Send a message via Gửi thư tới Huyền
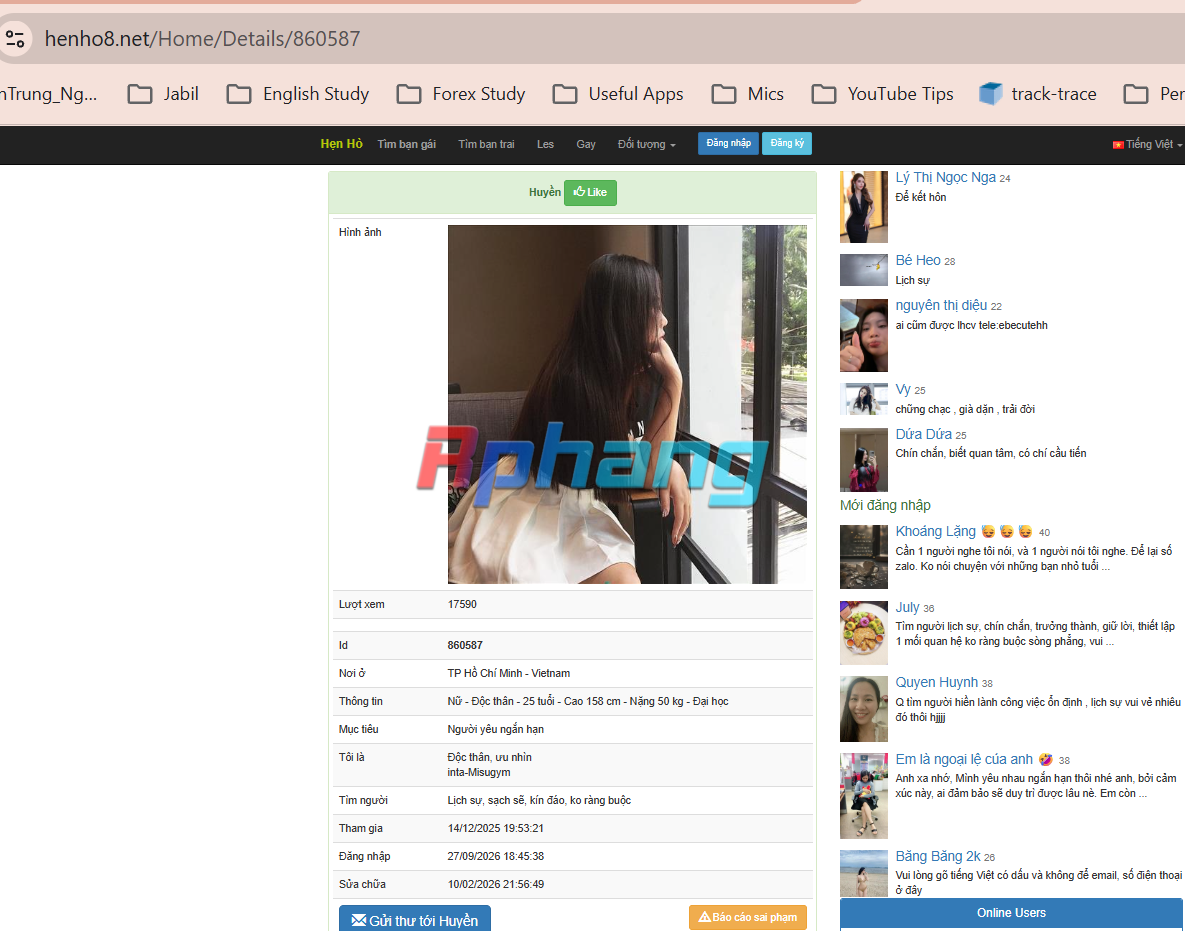This screenshot has width=1185, height=931. coord(415,919)
